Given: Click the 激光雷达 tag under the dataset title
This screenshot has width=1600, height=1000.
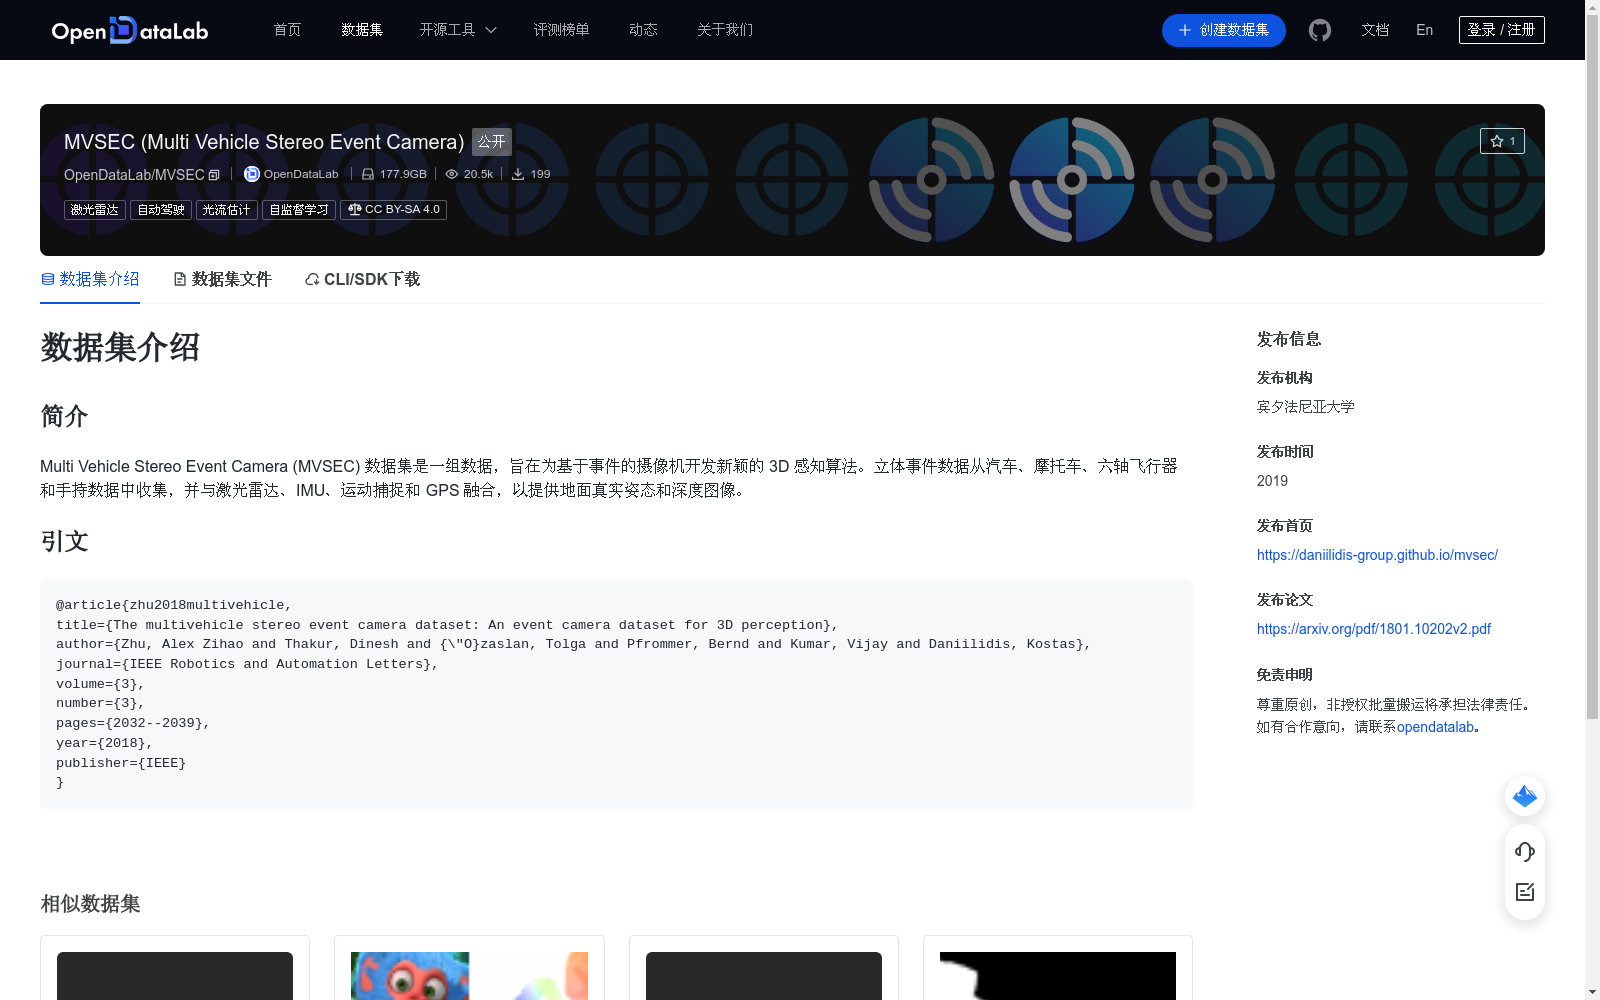Looking at the screenshot, I should (x=94, y=209).
